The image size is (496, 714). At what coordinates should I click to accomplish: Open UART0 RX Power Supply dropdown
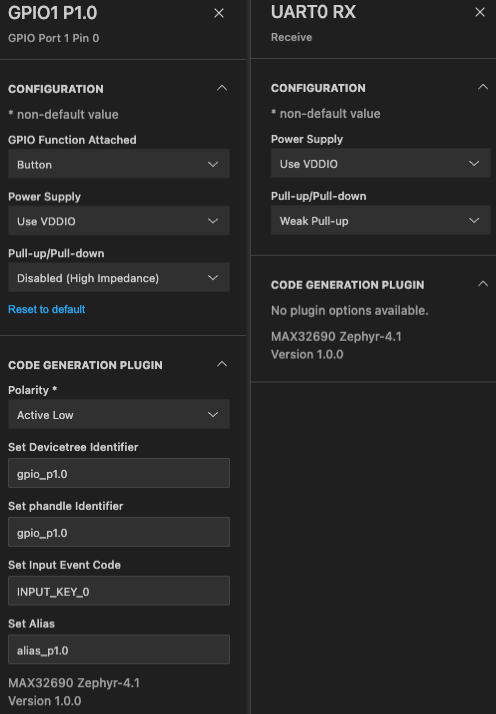click(x=380, y=163)
